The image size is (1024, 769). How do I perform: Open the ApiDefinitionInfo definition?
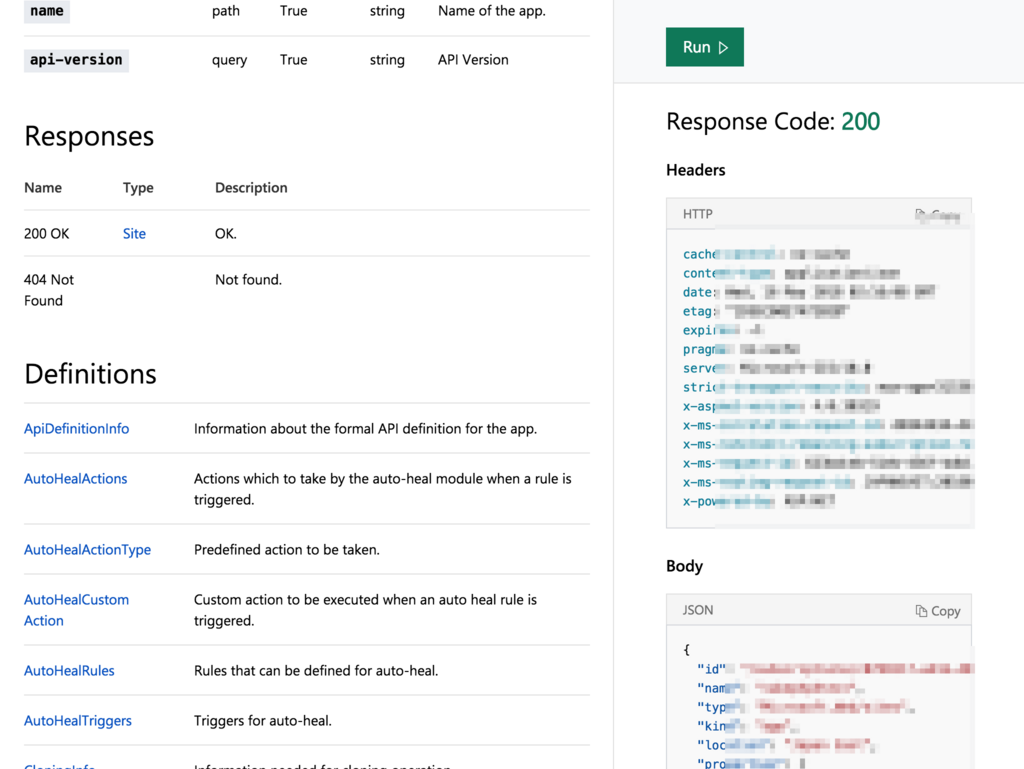tap(76, 429)
